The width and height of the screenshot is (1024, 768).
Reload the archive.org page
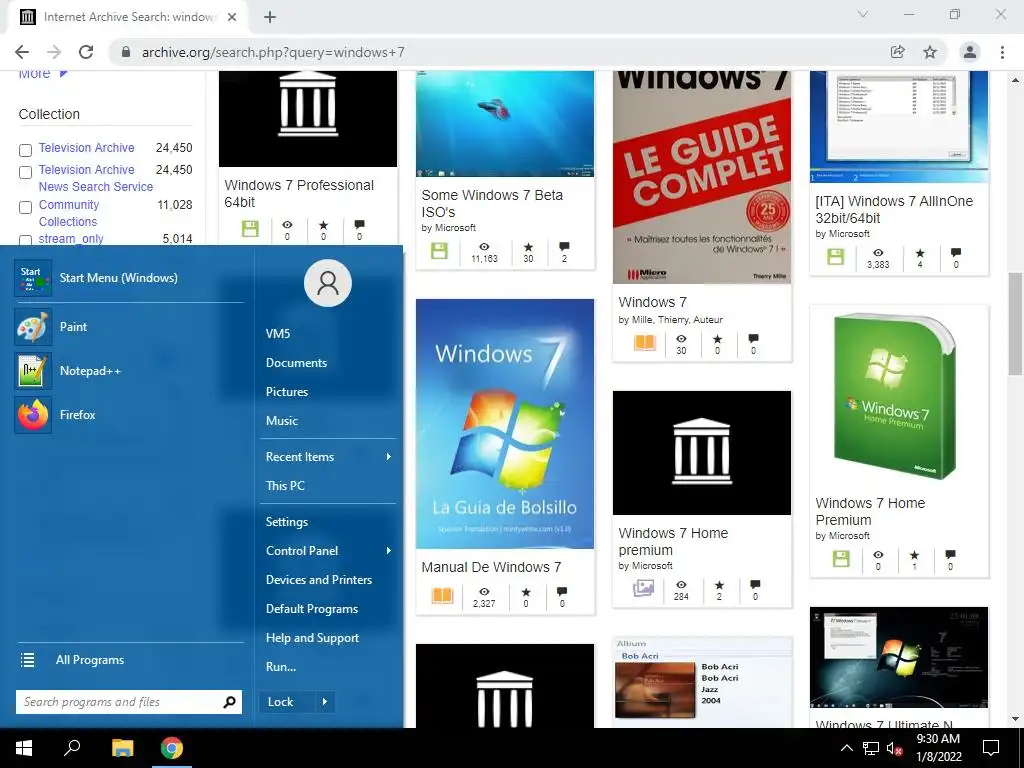(x=86, y=52)
